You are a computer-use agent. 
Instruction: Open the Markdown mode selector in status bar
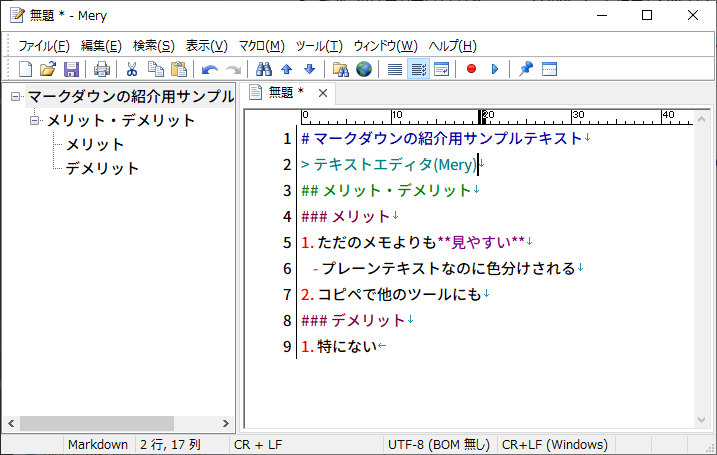[97, 444]
